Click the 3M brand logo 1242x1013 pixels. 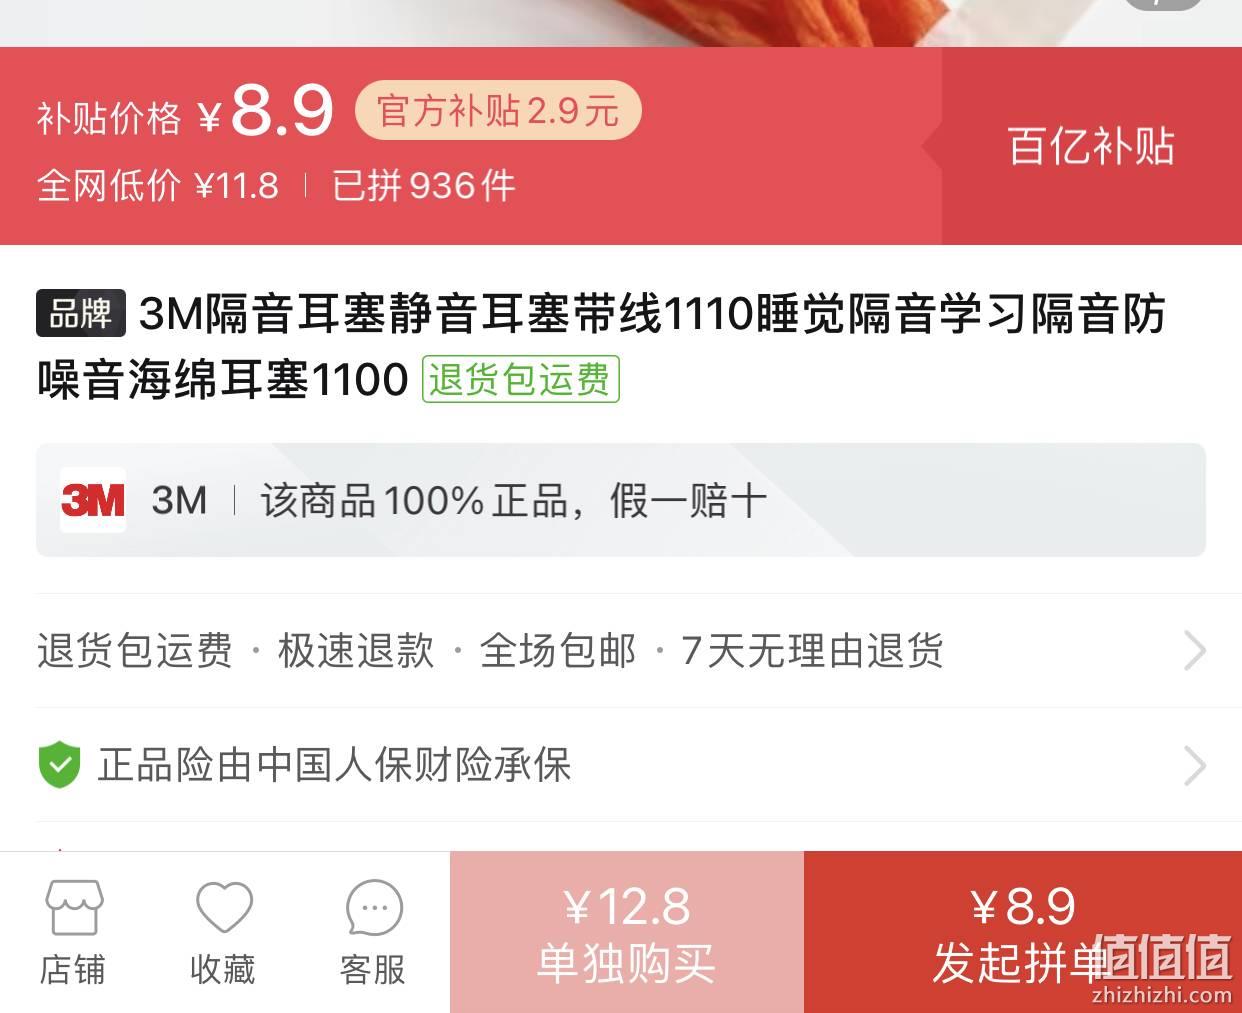(93, 499)
